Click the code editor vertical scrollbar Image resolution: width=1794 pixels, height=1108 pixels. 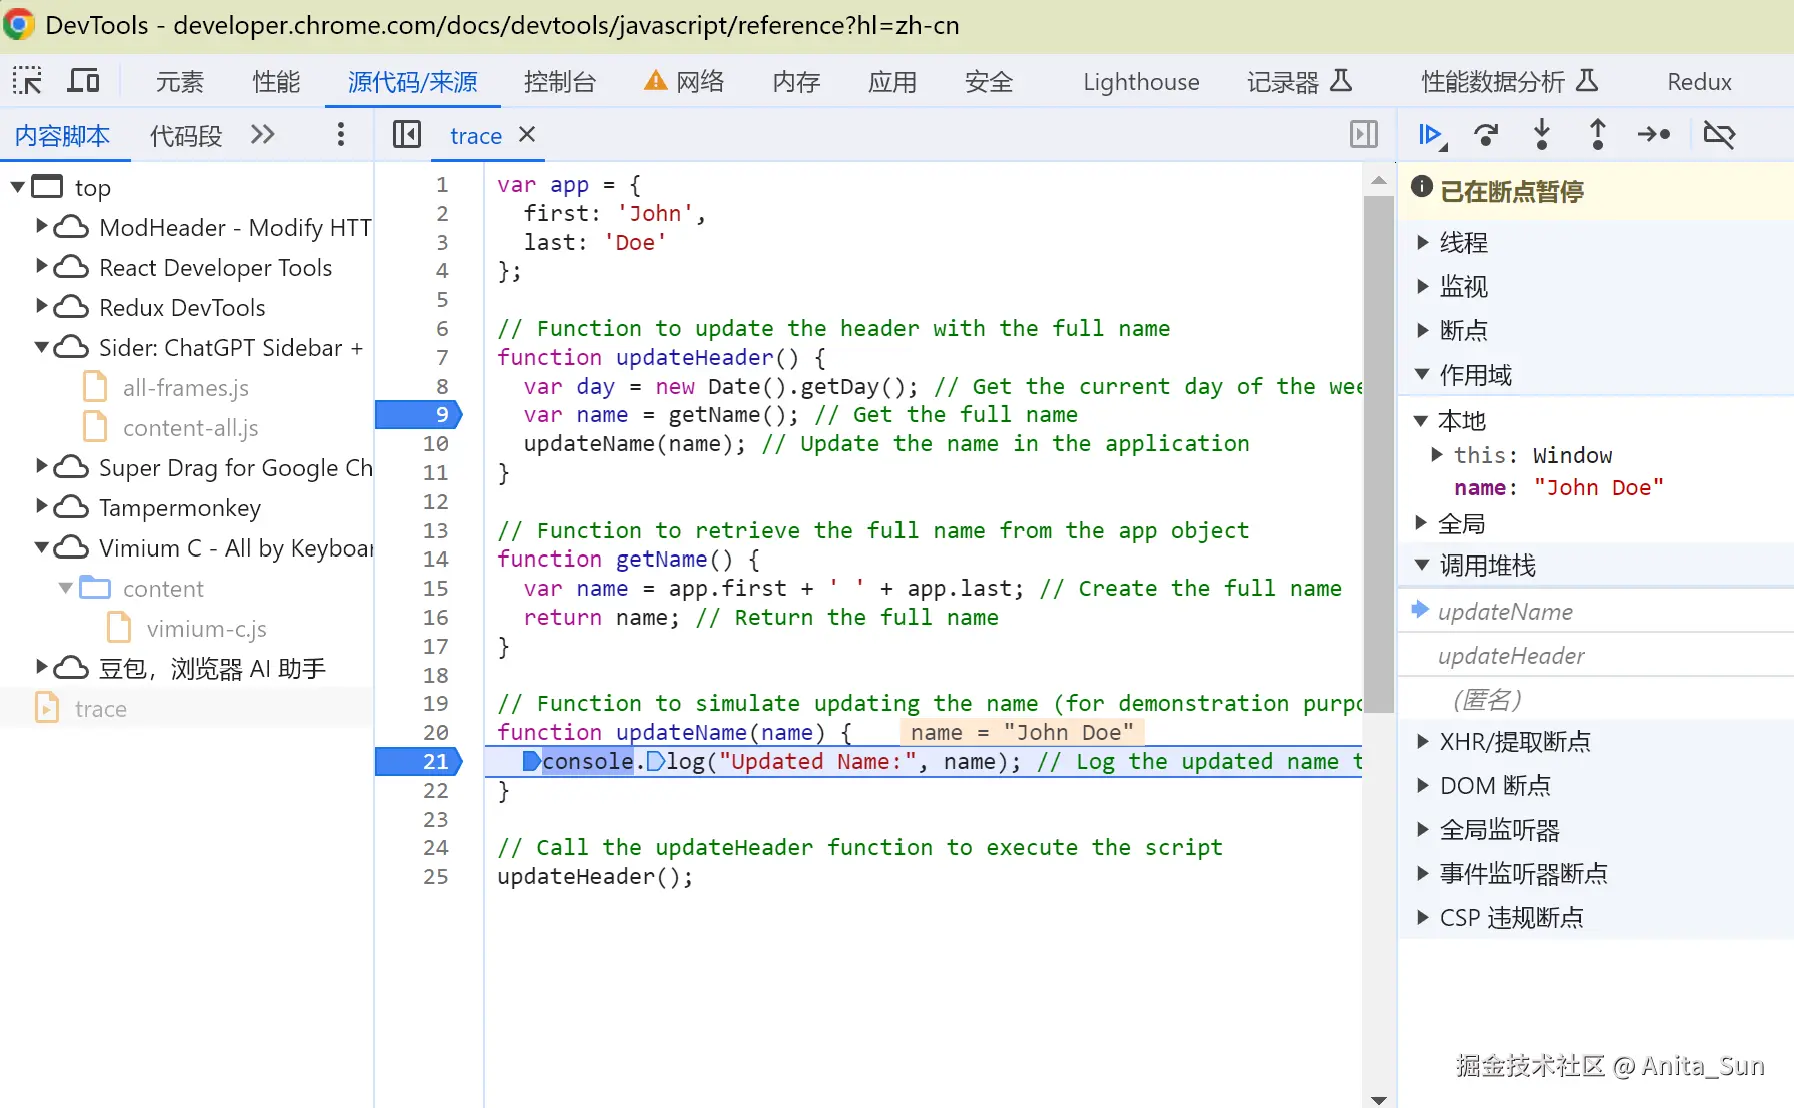(1379, 455)
